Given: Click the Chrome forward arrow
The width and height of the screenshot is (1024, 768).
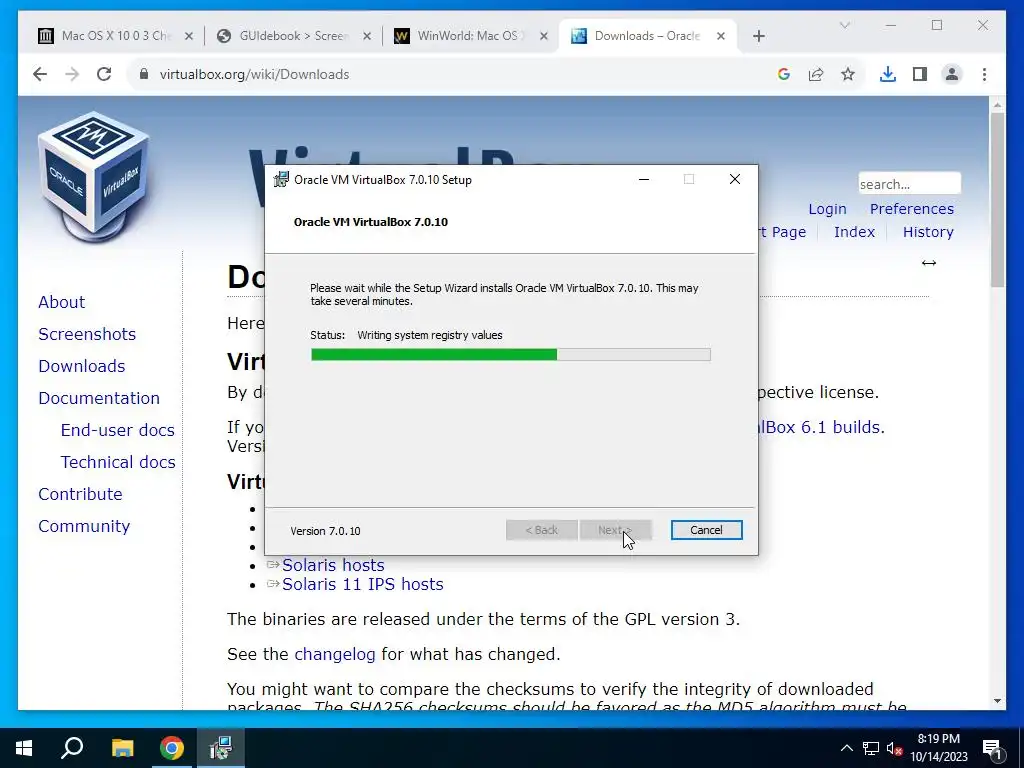Looking at the screenshot, I should pyautogui.click(x=72, y=74).
